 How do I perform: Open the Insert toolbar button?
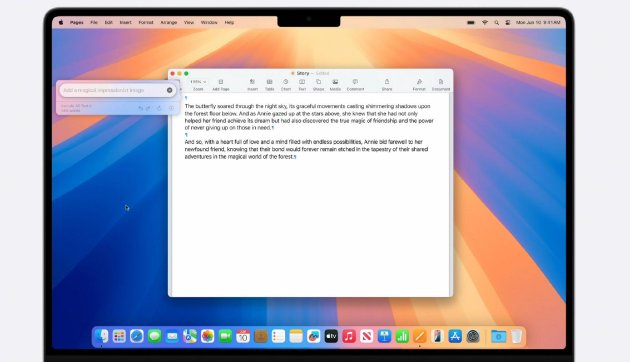252,84
